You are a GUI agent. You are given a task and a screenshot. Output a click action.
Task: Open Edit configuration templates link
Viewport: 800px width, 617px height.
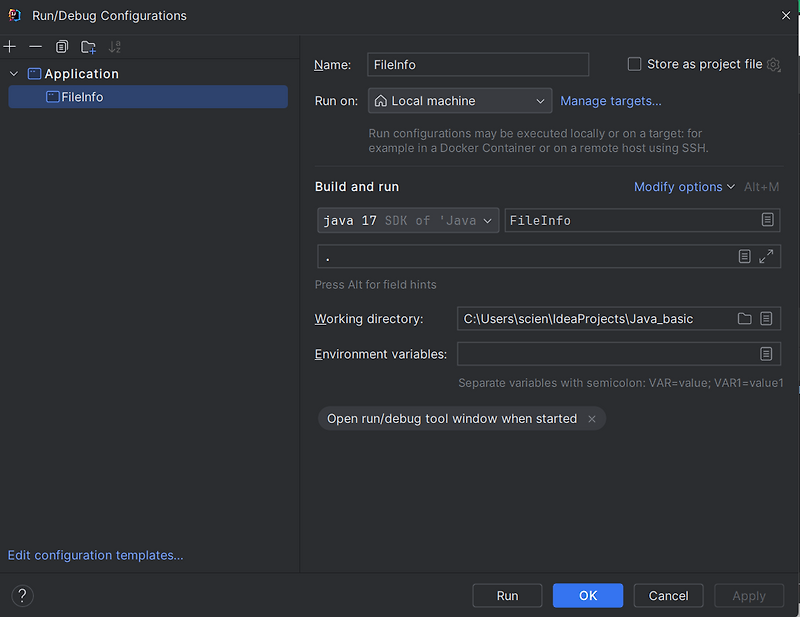(95, 555)
